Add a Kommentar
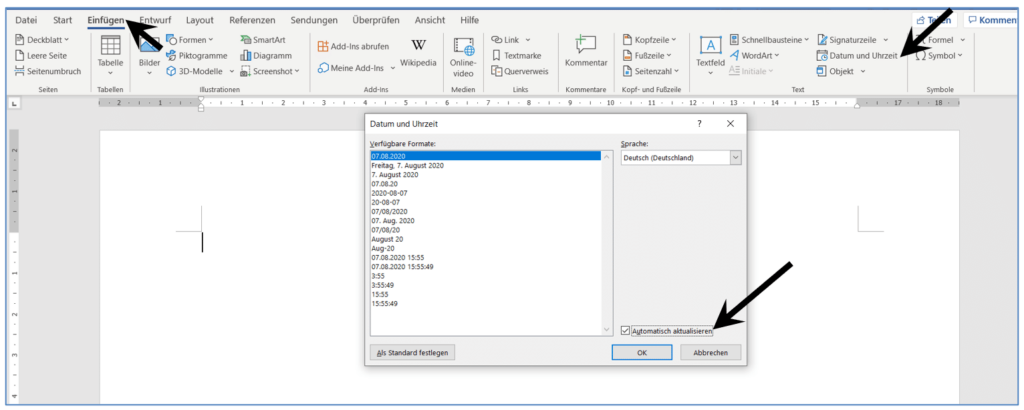Screen dimensions: 1024x410 (586, 52)
